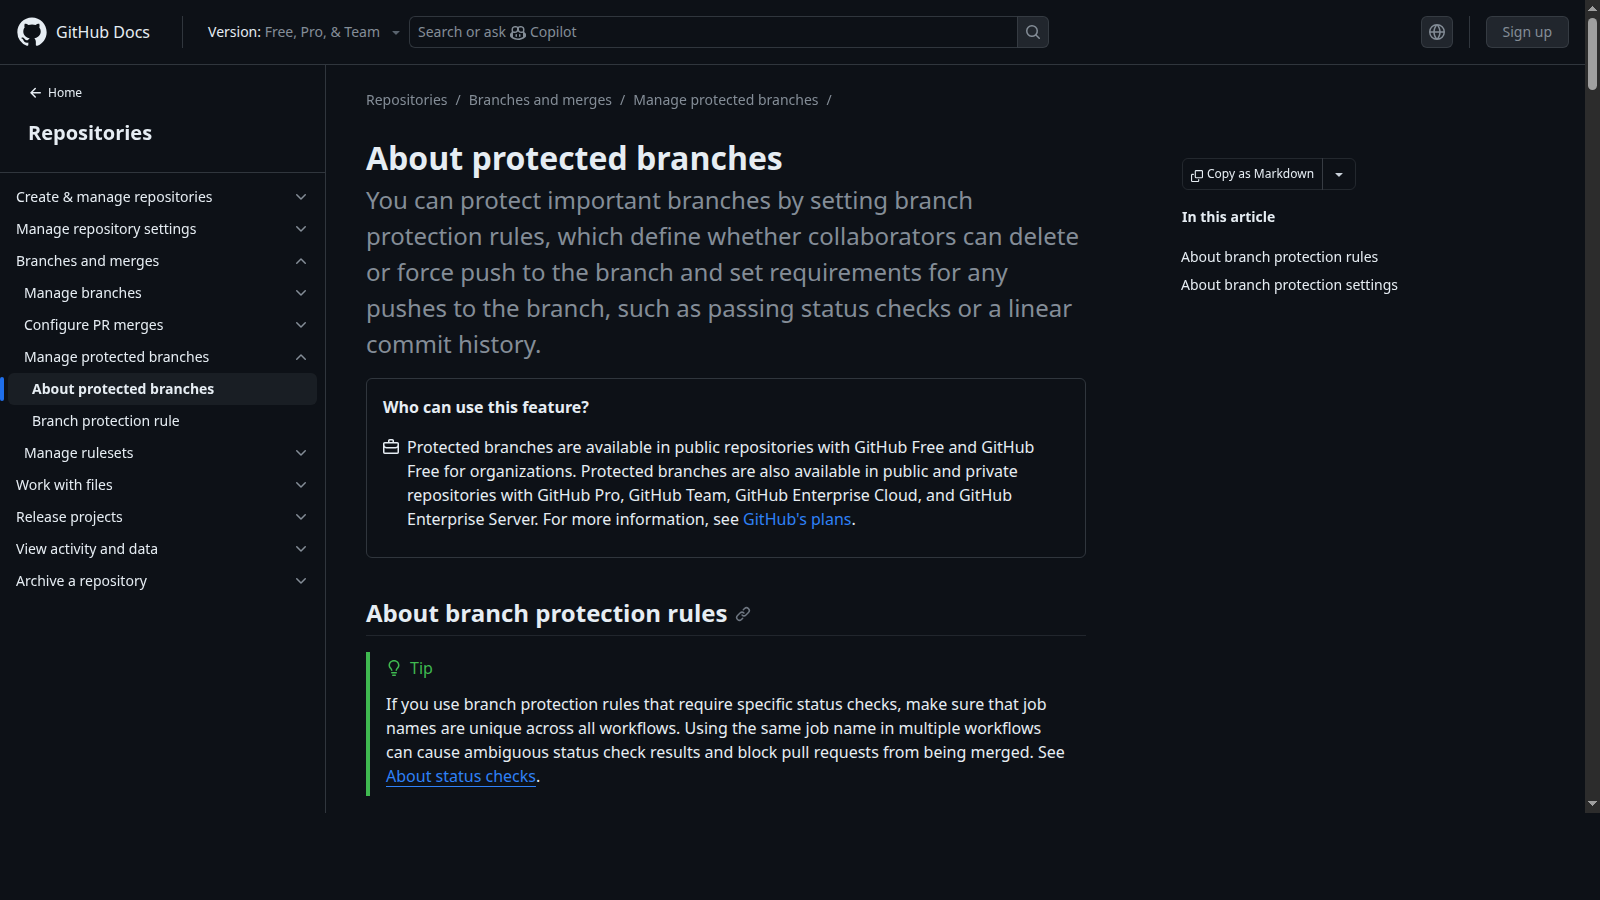Click the 'In this article' heading

point(1228,217)
